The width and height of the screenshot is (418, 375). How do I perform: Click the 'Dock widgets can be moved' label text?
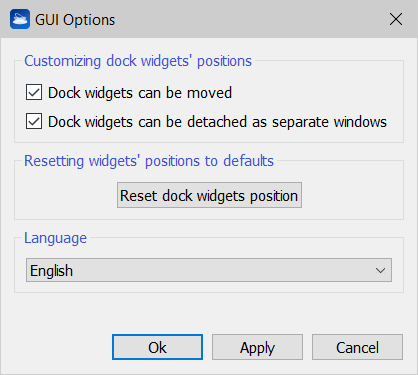tap(140, 93)
